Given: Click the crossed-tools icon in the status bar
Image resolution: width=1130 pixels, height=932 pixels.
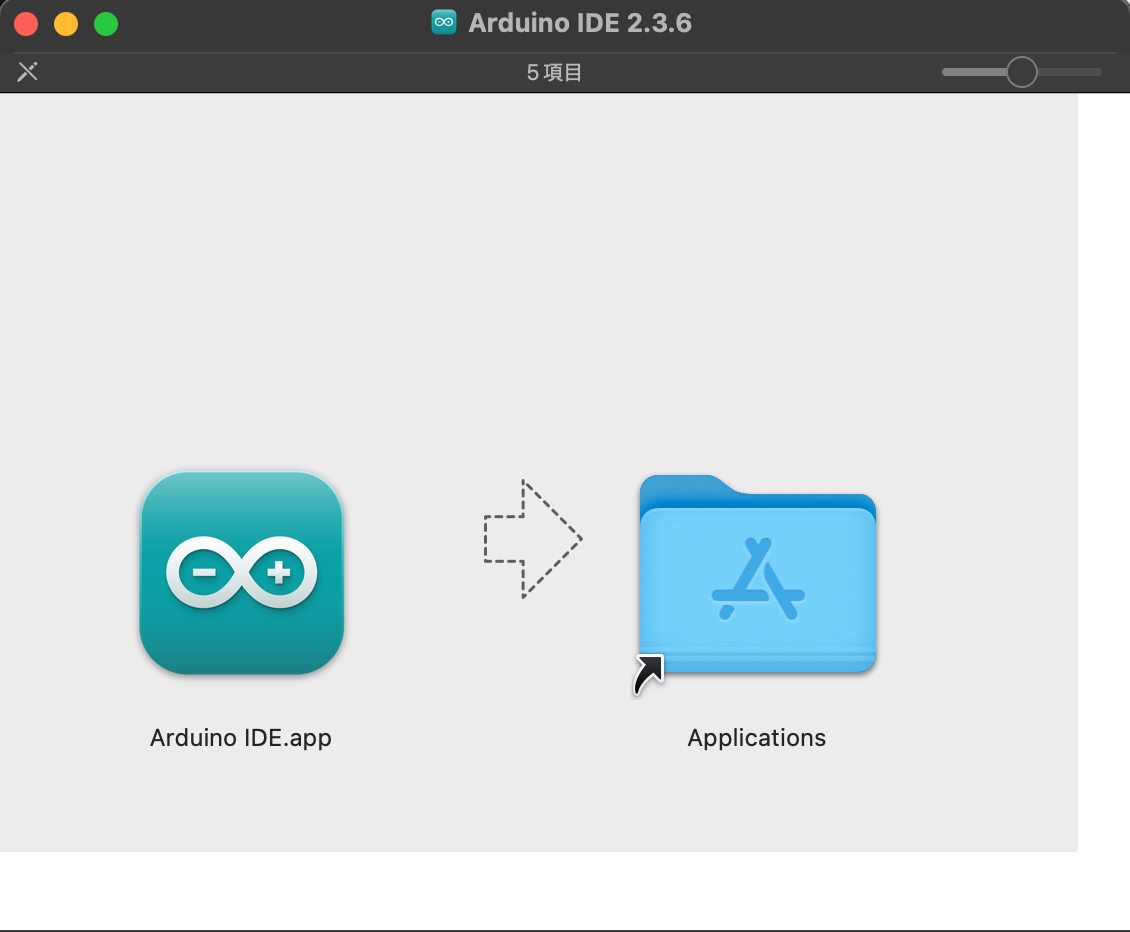Looking at the screenshot, I should (x=28, y=72).
